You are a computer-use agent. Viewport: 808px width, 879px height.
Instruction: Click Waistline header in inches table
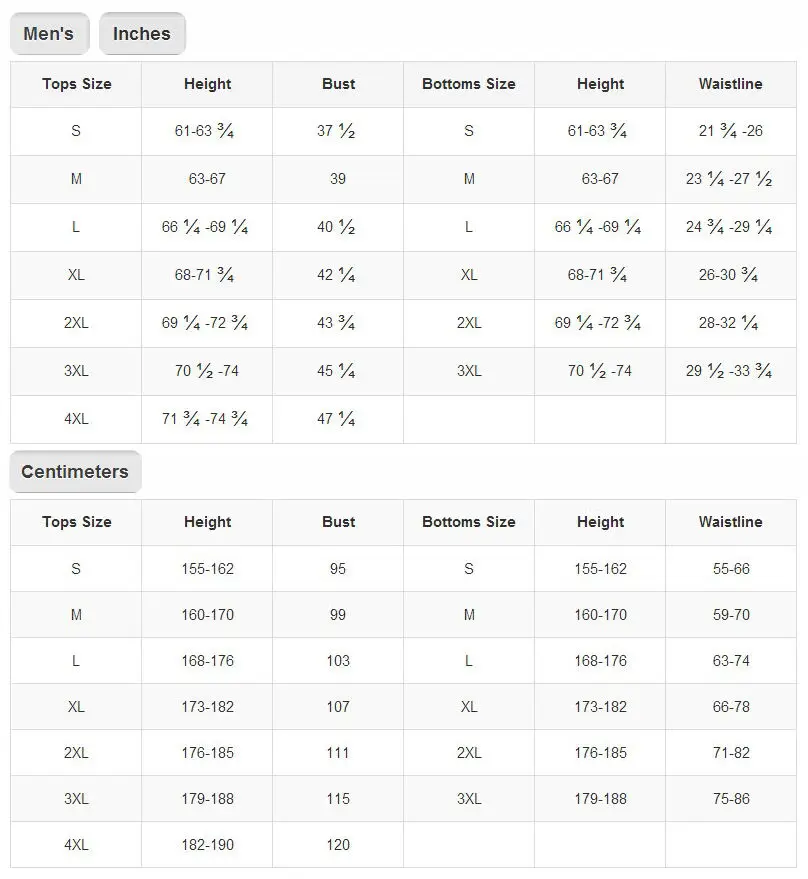[x=731, y=84]
